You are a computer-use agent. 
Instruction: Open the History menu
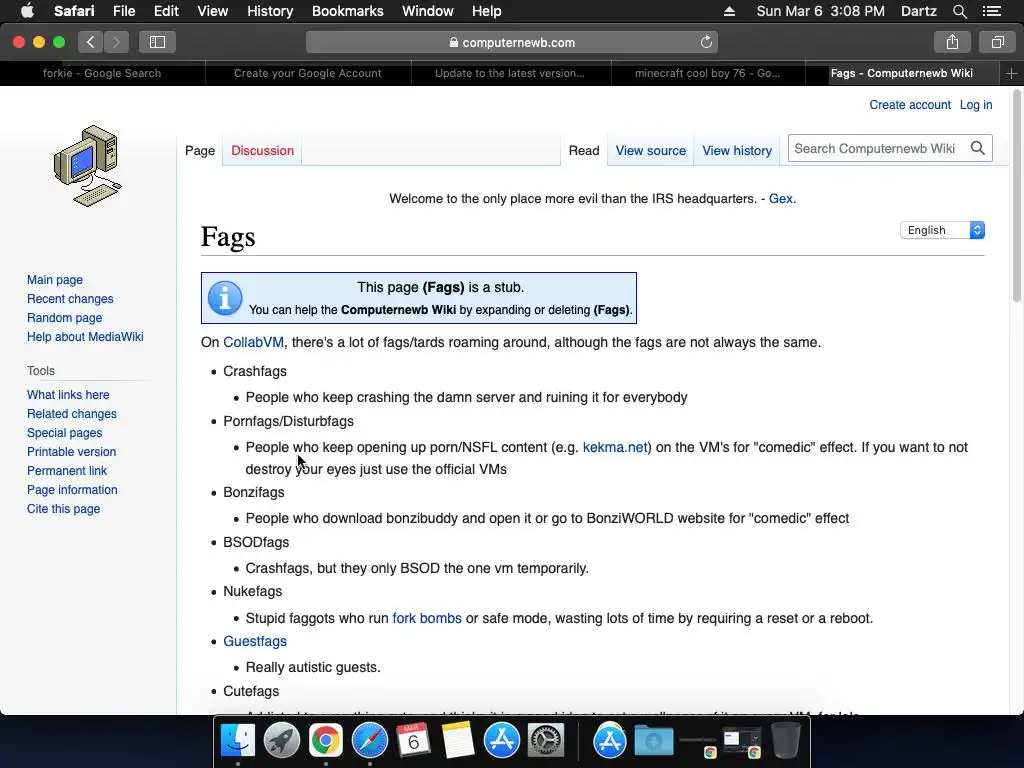pyautogui.click(x=270, y=11)
